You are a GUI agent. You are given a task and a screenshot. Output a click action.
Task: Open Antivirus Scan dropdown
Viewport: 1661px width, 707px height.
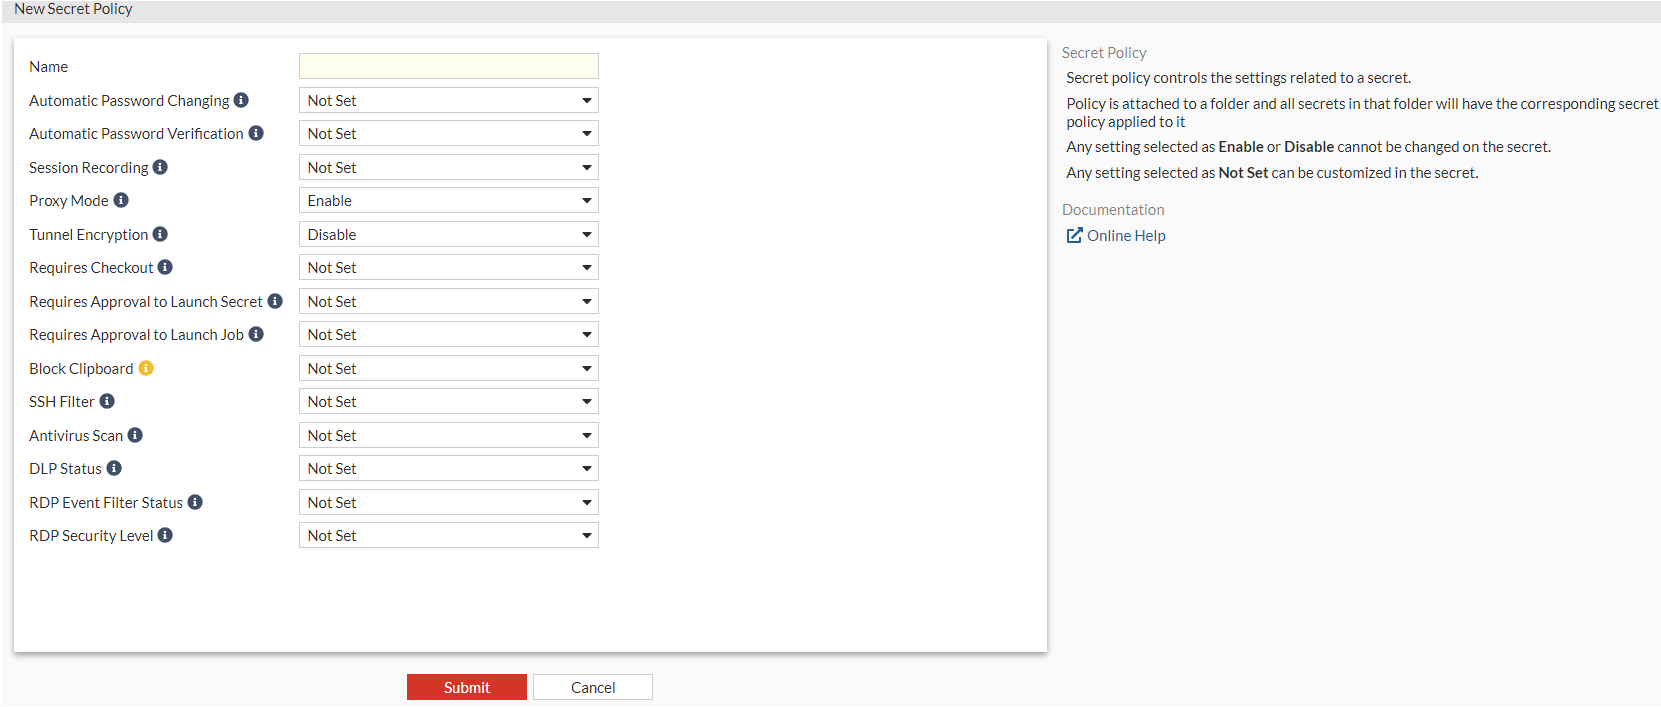[449, 435]
